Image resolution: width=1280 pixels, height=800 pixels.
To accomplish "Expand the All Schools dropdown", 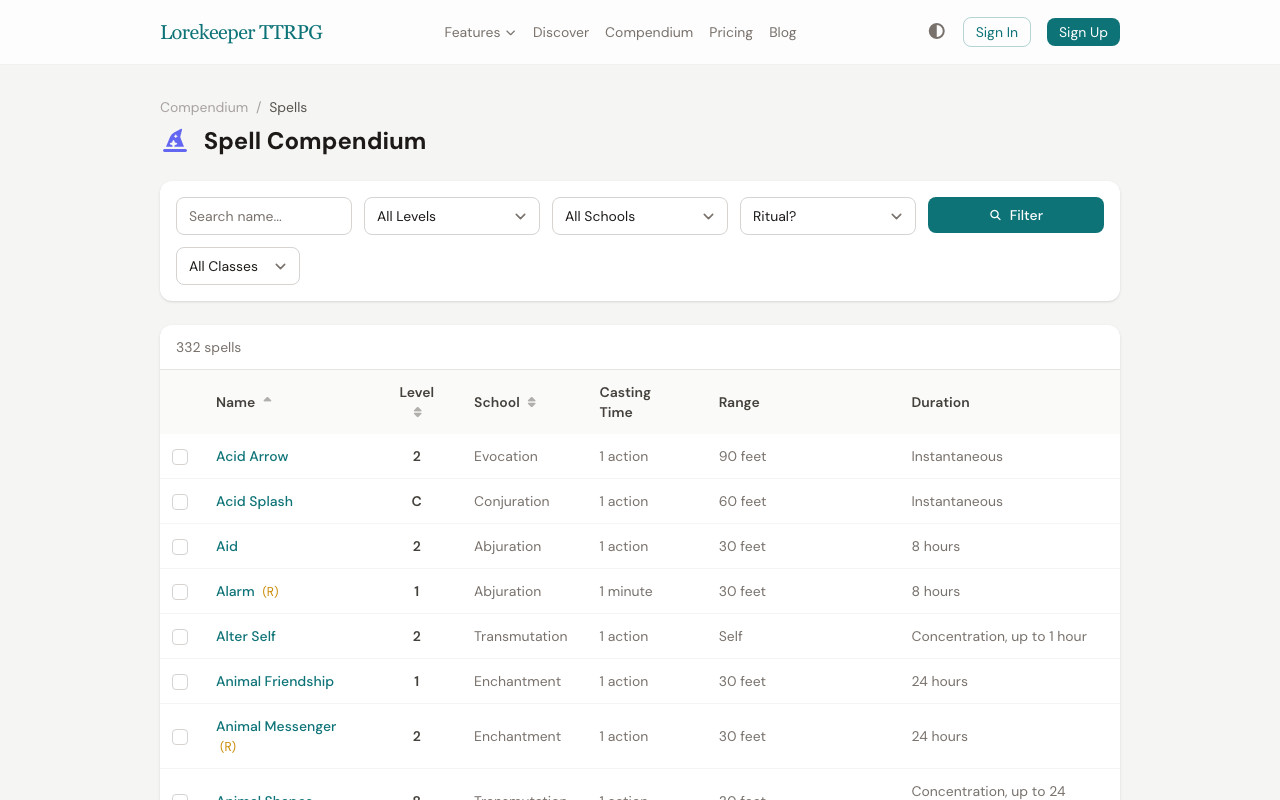I will 639,216.
